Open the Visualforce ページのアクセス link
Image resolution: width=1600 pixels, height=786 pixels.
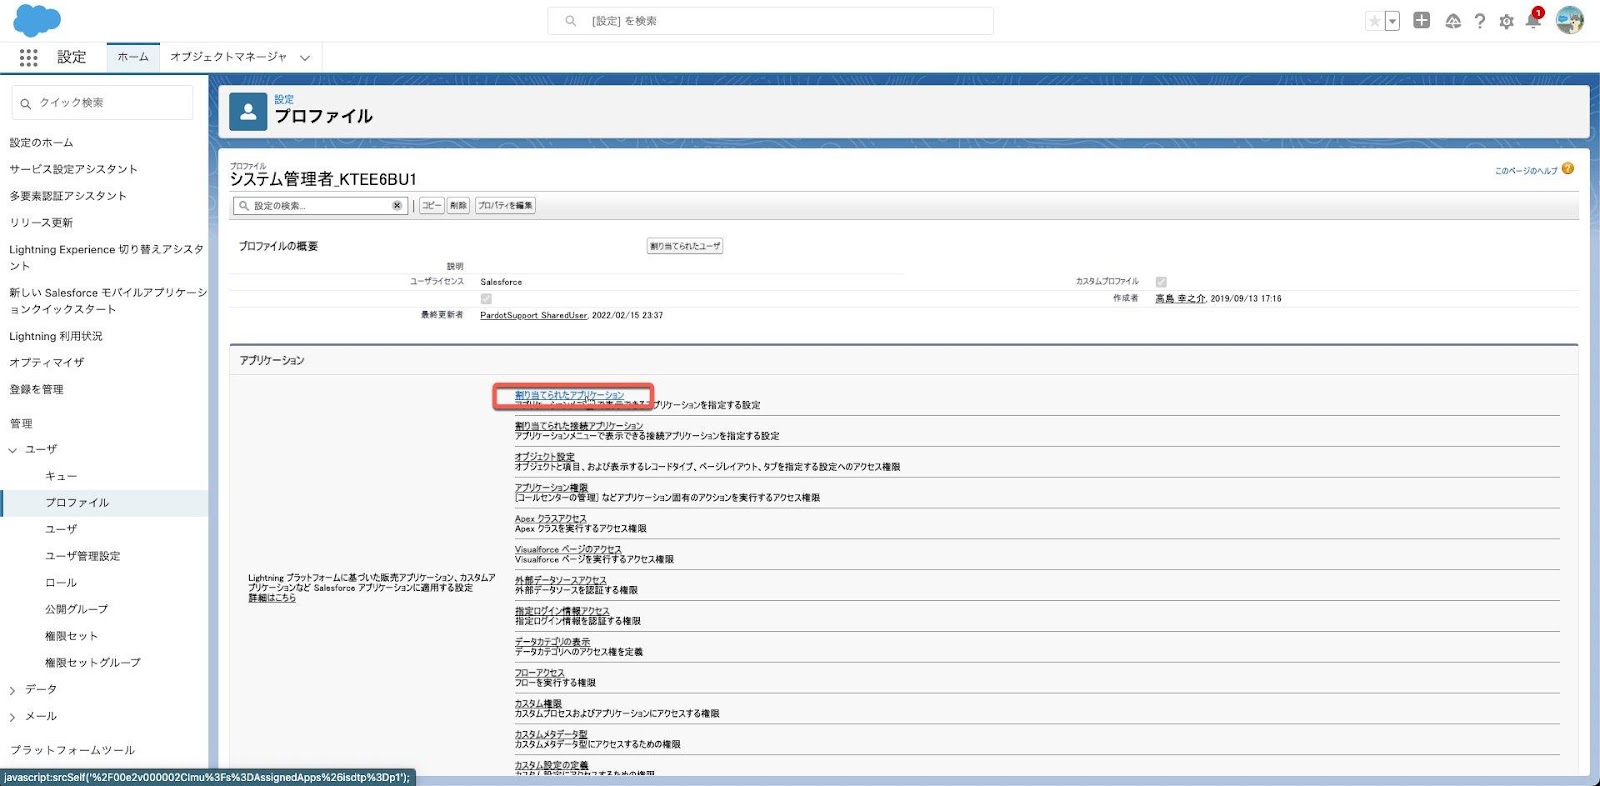[568, 550]
